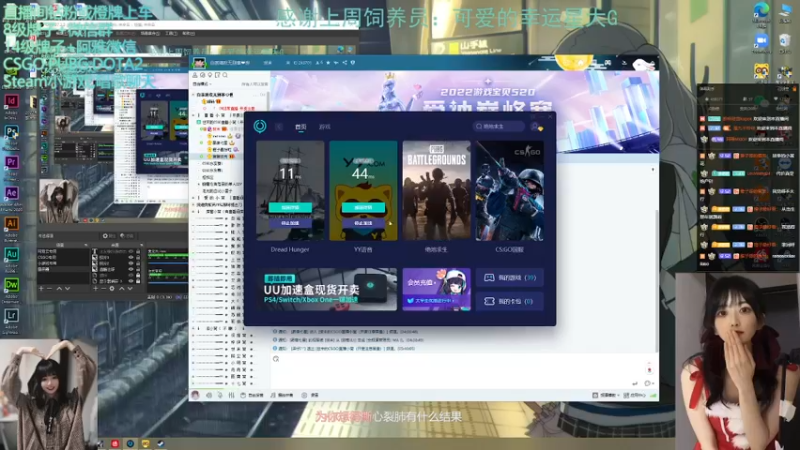Click the recording button in YY bottom toolbar
The height and width of the screenshot is (450, 800).
tap(310, 395)
